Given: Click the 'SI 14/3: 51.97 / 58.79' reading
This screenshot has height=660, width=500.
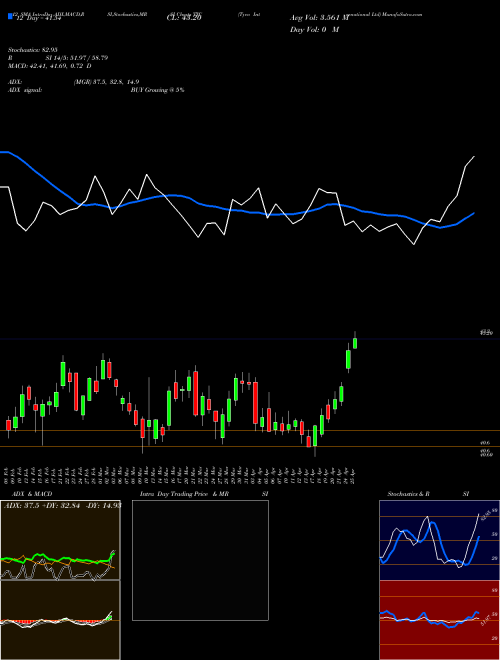Looking at the screenshot, I should 77,58.
